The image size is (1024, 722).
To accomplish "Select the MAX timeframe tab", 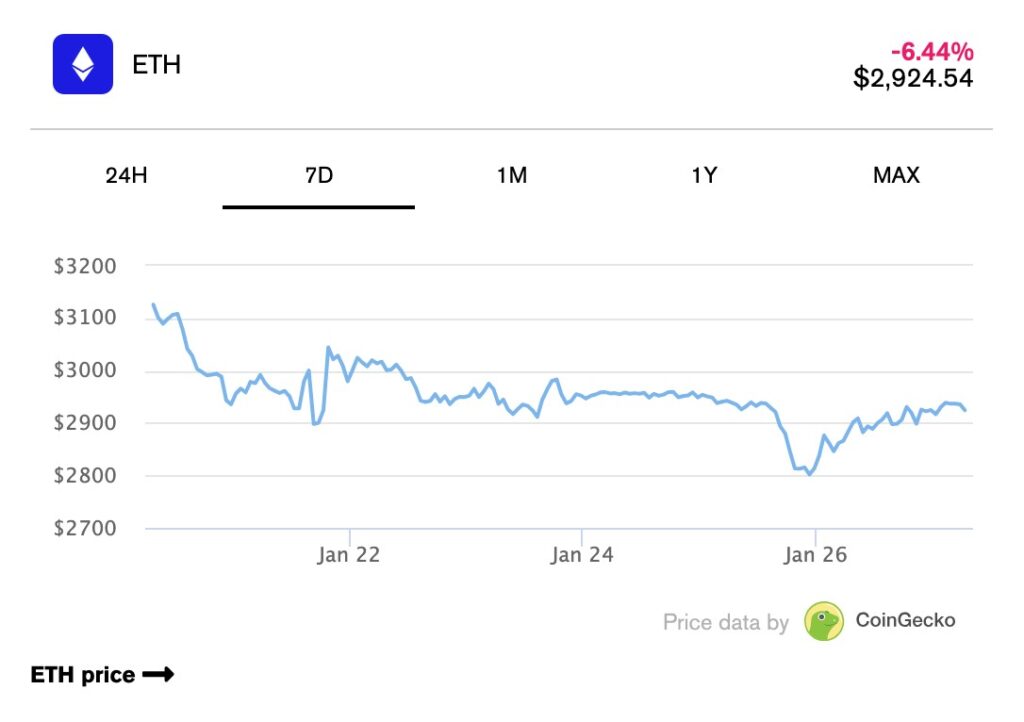I will (x=896, y=176).
